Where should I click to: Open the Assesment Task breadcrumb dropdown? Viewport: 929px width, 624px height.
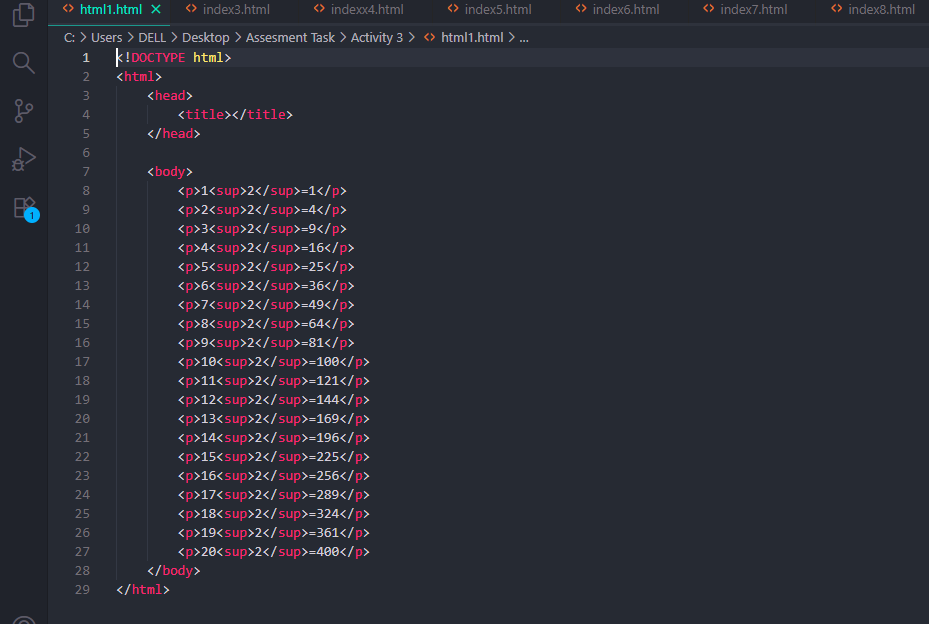coord(290,37)
